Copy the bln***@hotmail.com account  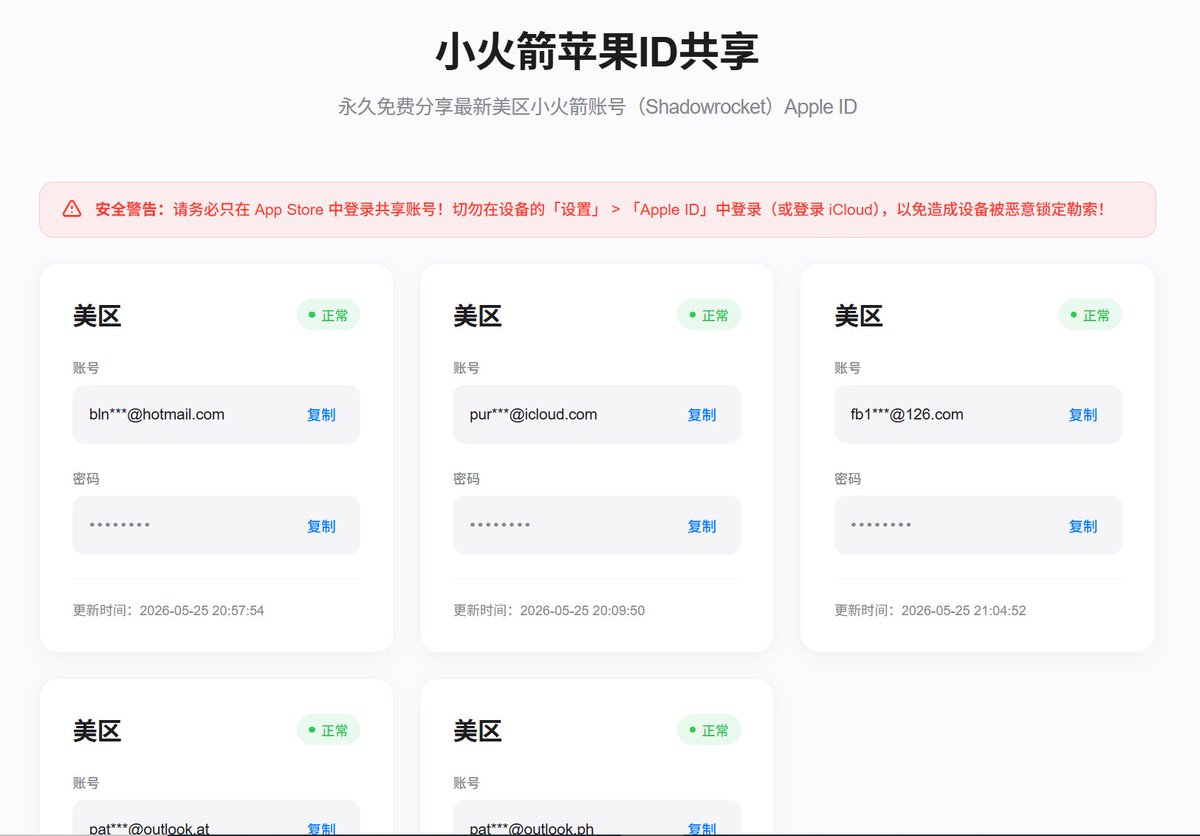coord(321,415)
